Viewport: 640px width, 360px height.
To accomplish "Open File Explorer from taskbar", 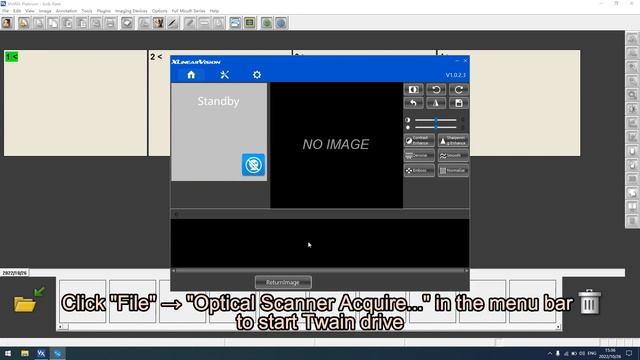I will (25, 353).
